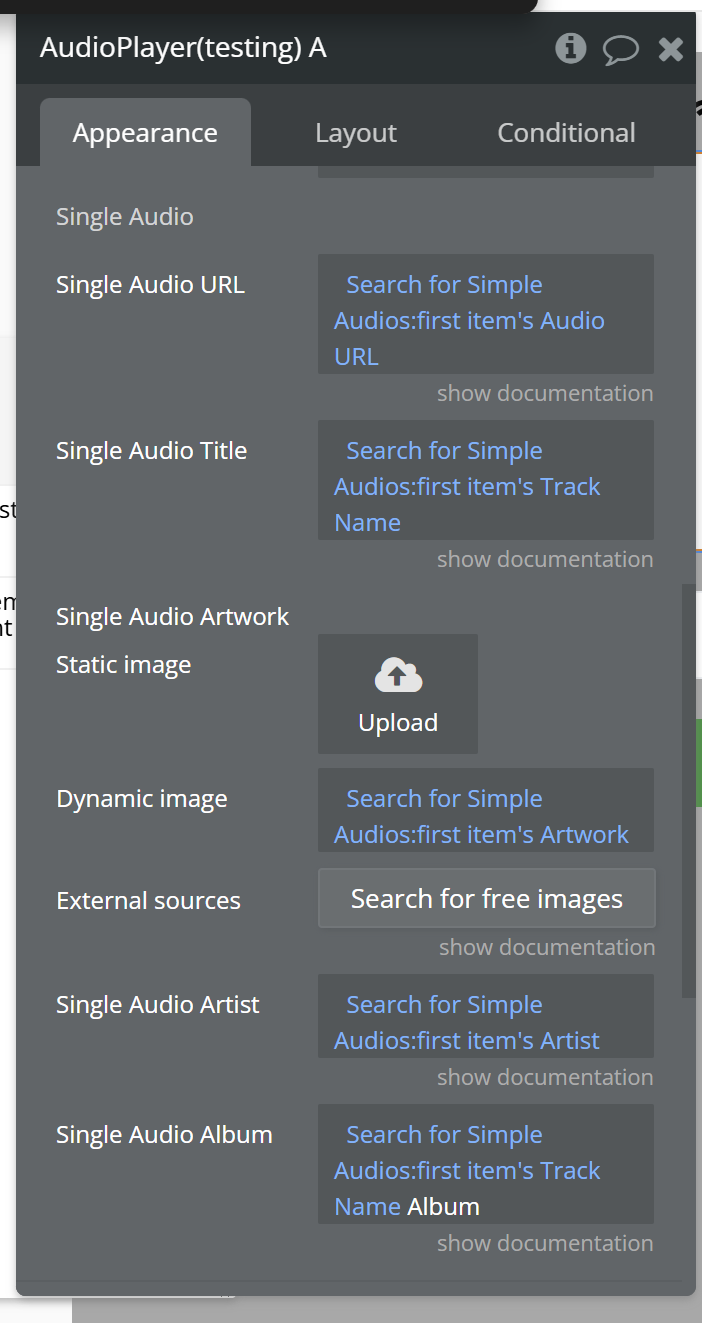Edit the Single Audio URL expression
702x1323 pixels.
(486, 320)
